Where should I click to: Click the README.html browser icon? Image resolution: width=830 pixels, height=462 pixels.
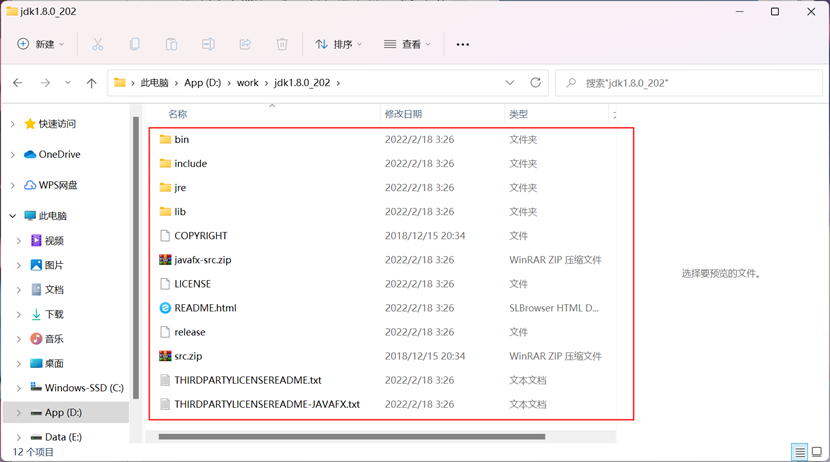tap(165, 308)
